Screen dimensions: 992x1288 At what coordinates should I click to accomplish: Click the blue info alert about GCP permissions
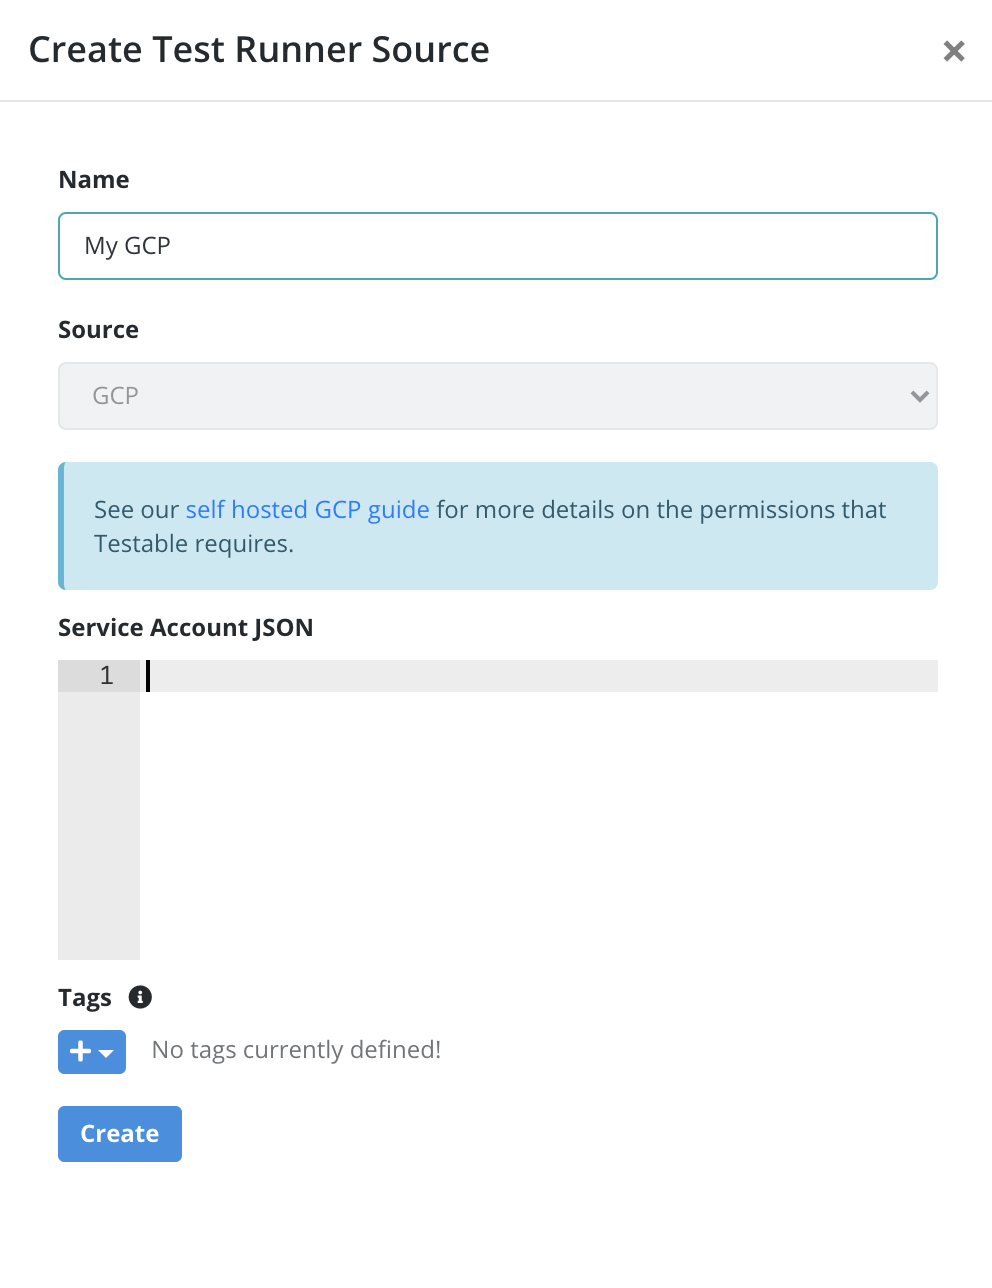point(498,526)
